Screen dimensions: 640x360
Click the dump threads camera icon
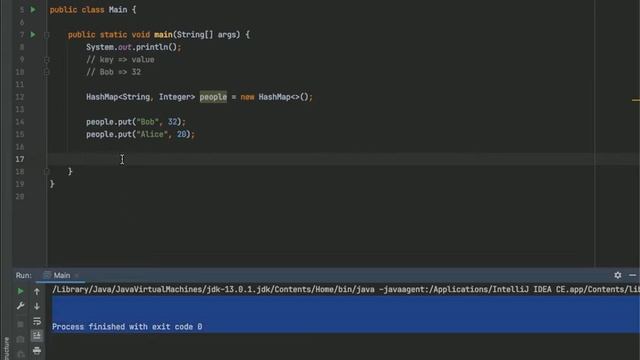pos(20,340)
